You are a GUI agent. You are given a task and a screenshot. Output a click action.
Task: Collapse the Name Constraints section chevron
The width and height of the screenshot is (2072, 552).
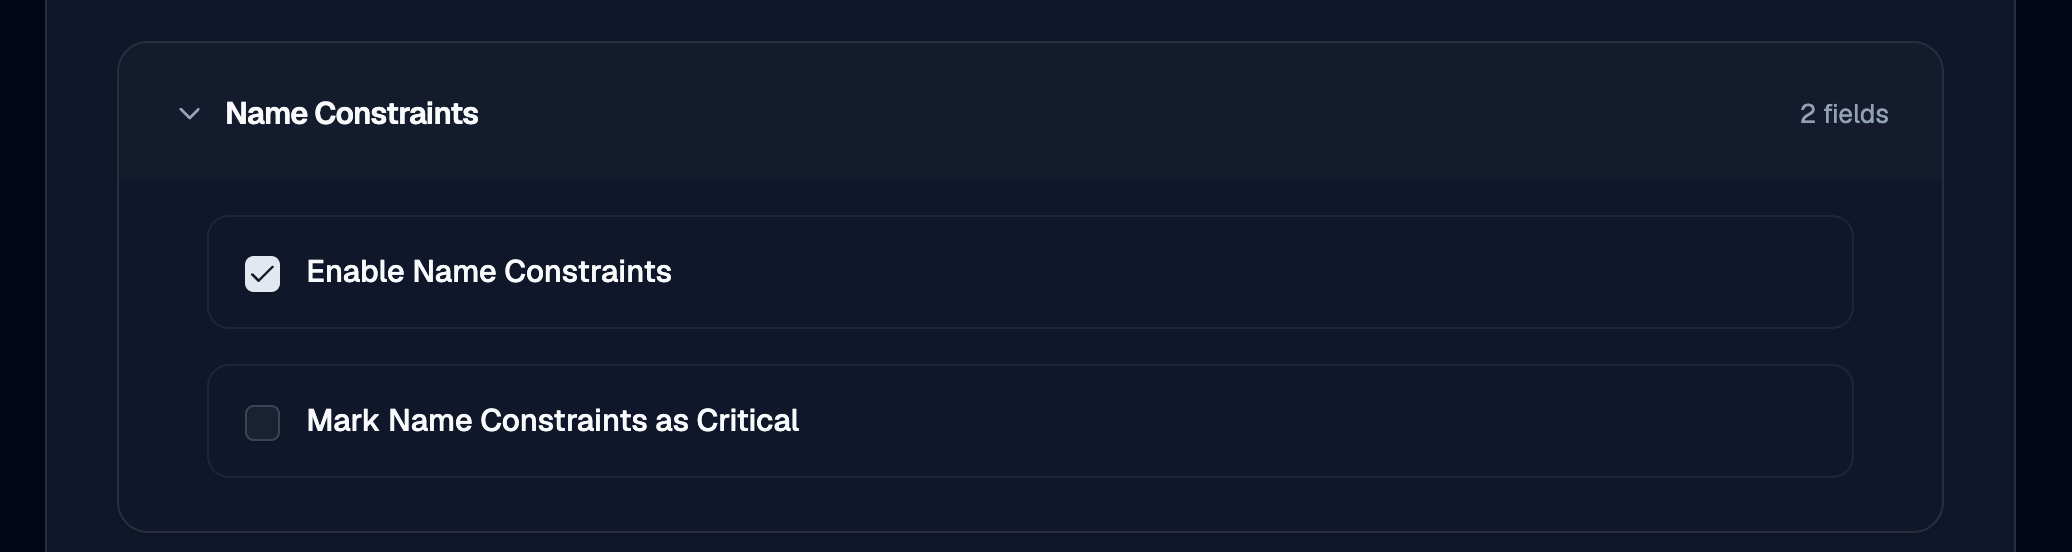[189, 114]
